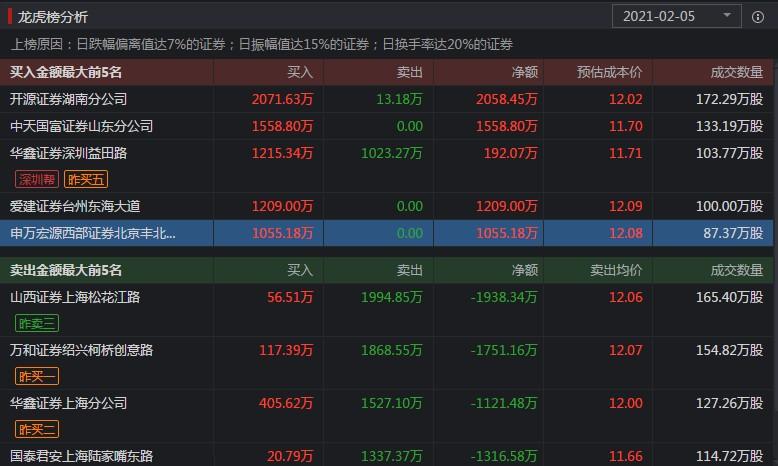Click the 154.82万股 volume
This screenshot has height=466, width=778.
(x=729, y=350)
